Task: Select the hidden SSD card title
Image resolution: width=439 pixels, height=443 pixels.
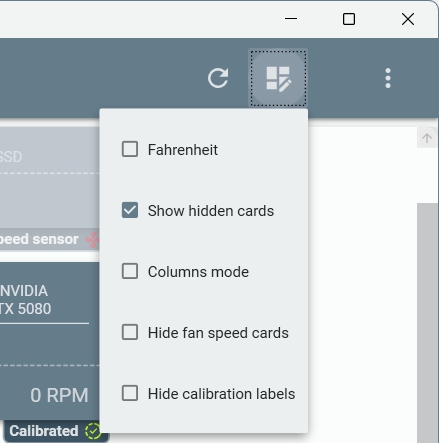Action: point(11,157)
